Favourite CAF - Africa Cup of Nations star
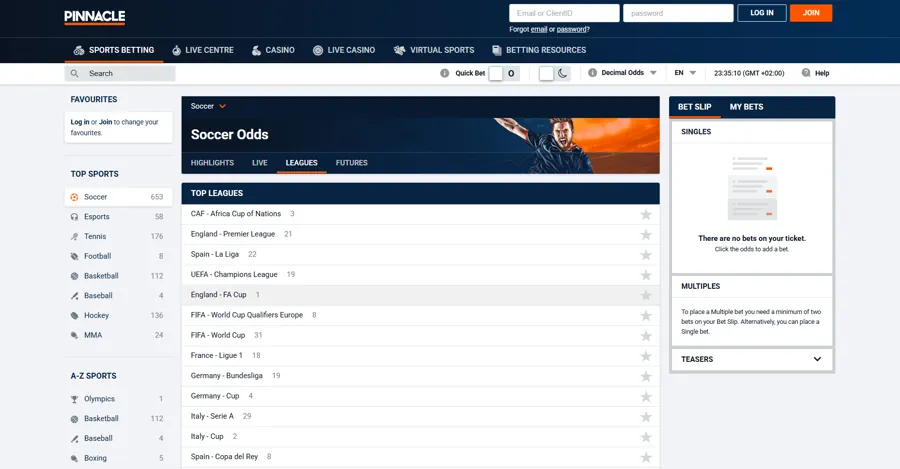Viewport: 900px width, 469px height. click(646, 214)
